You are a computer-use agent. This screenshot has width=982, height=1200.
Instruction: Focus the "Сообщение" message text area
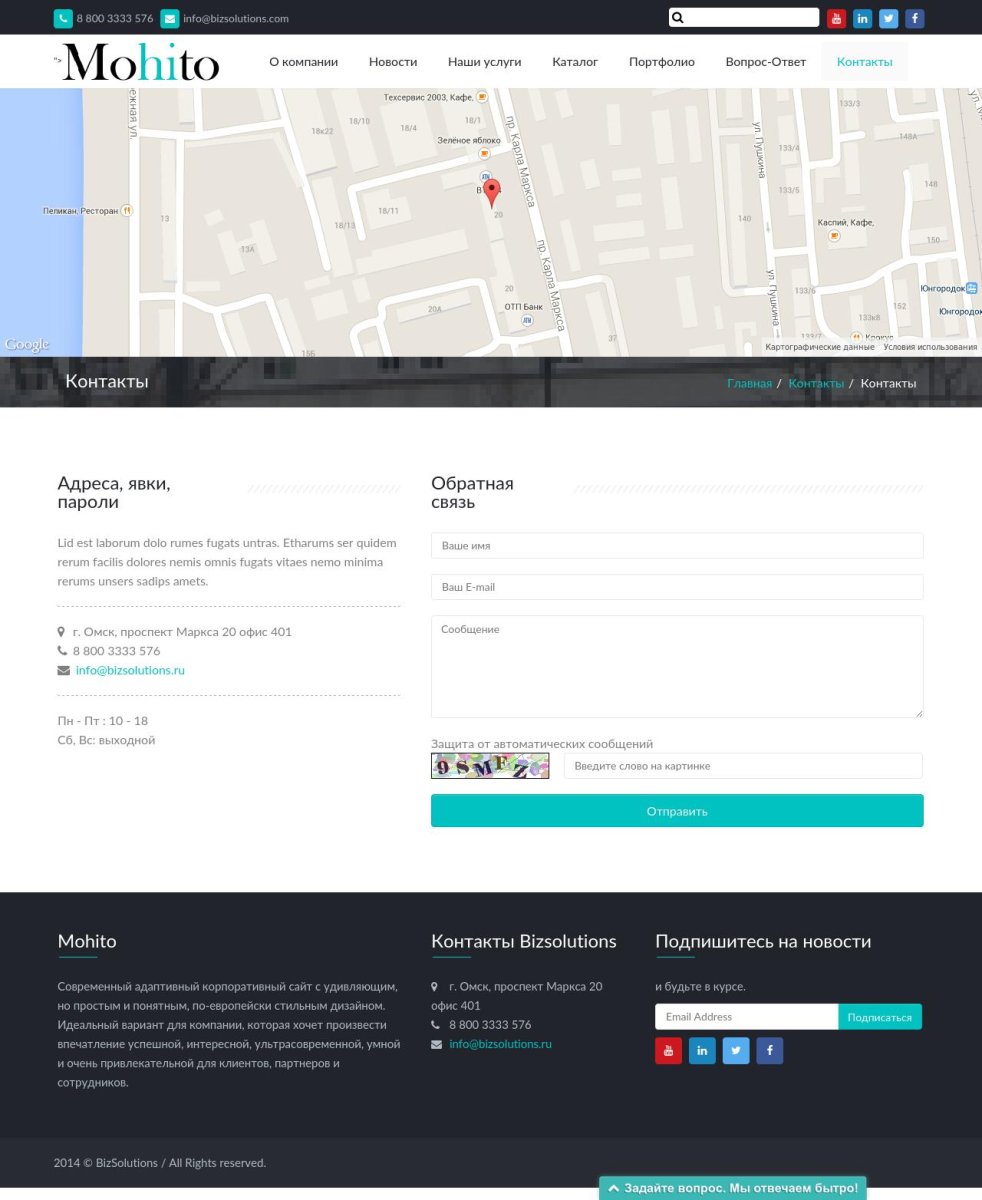pos(677,666)
